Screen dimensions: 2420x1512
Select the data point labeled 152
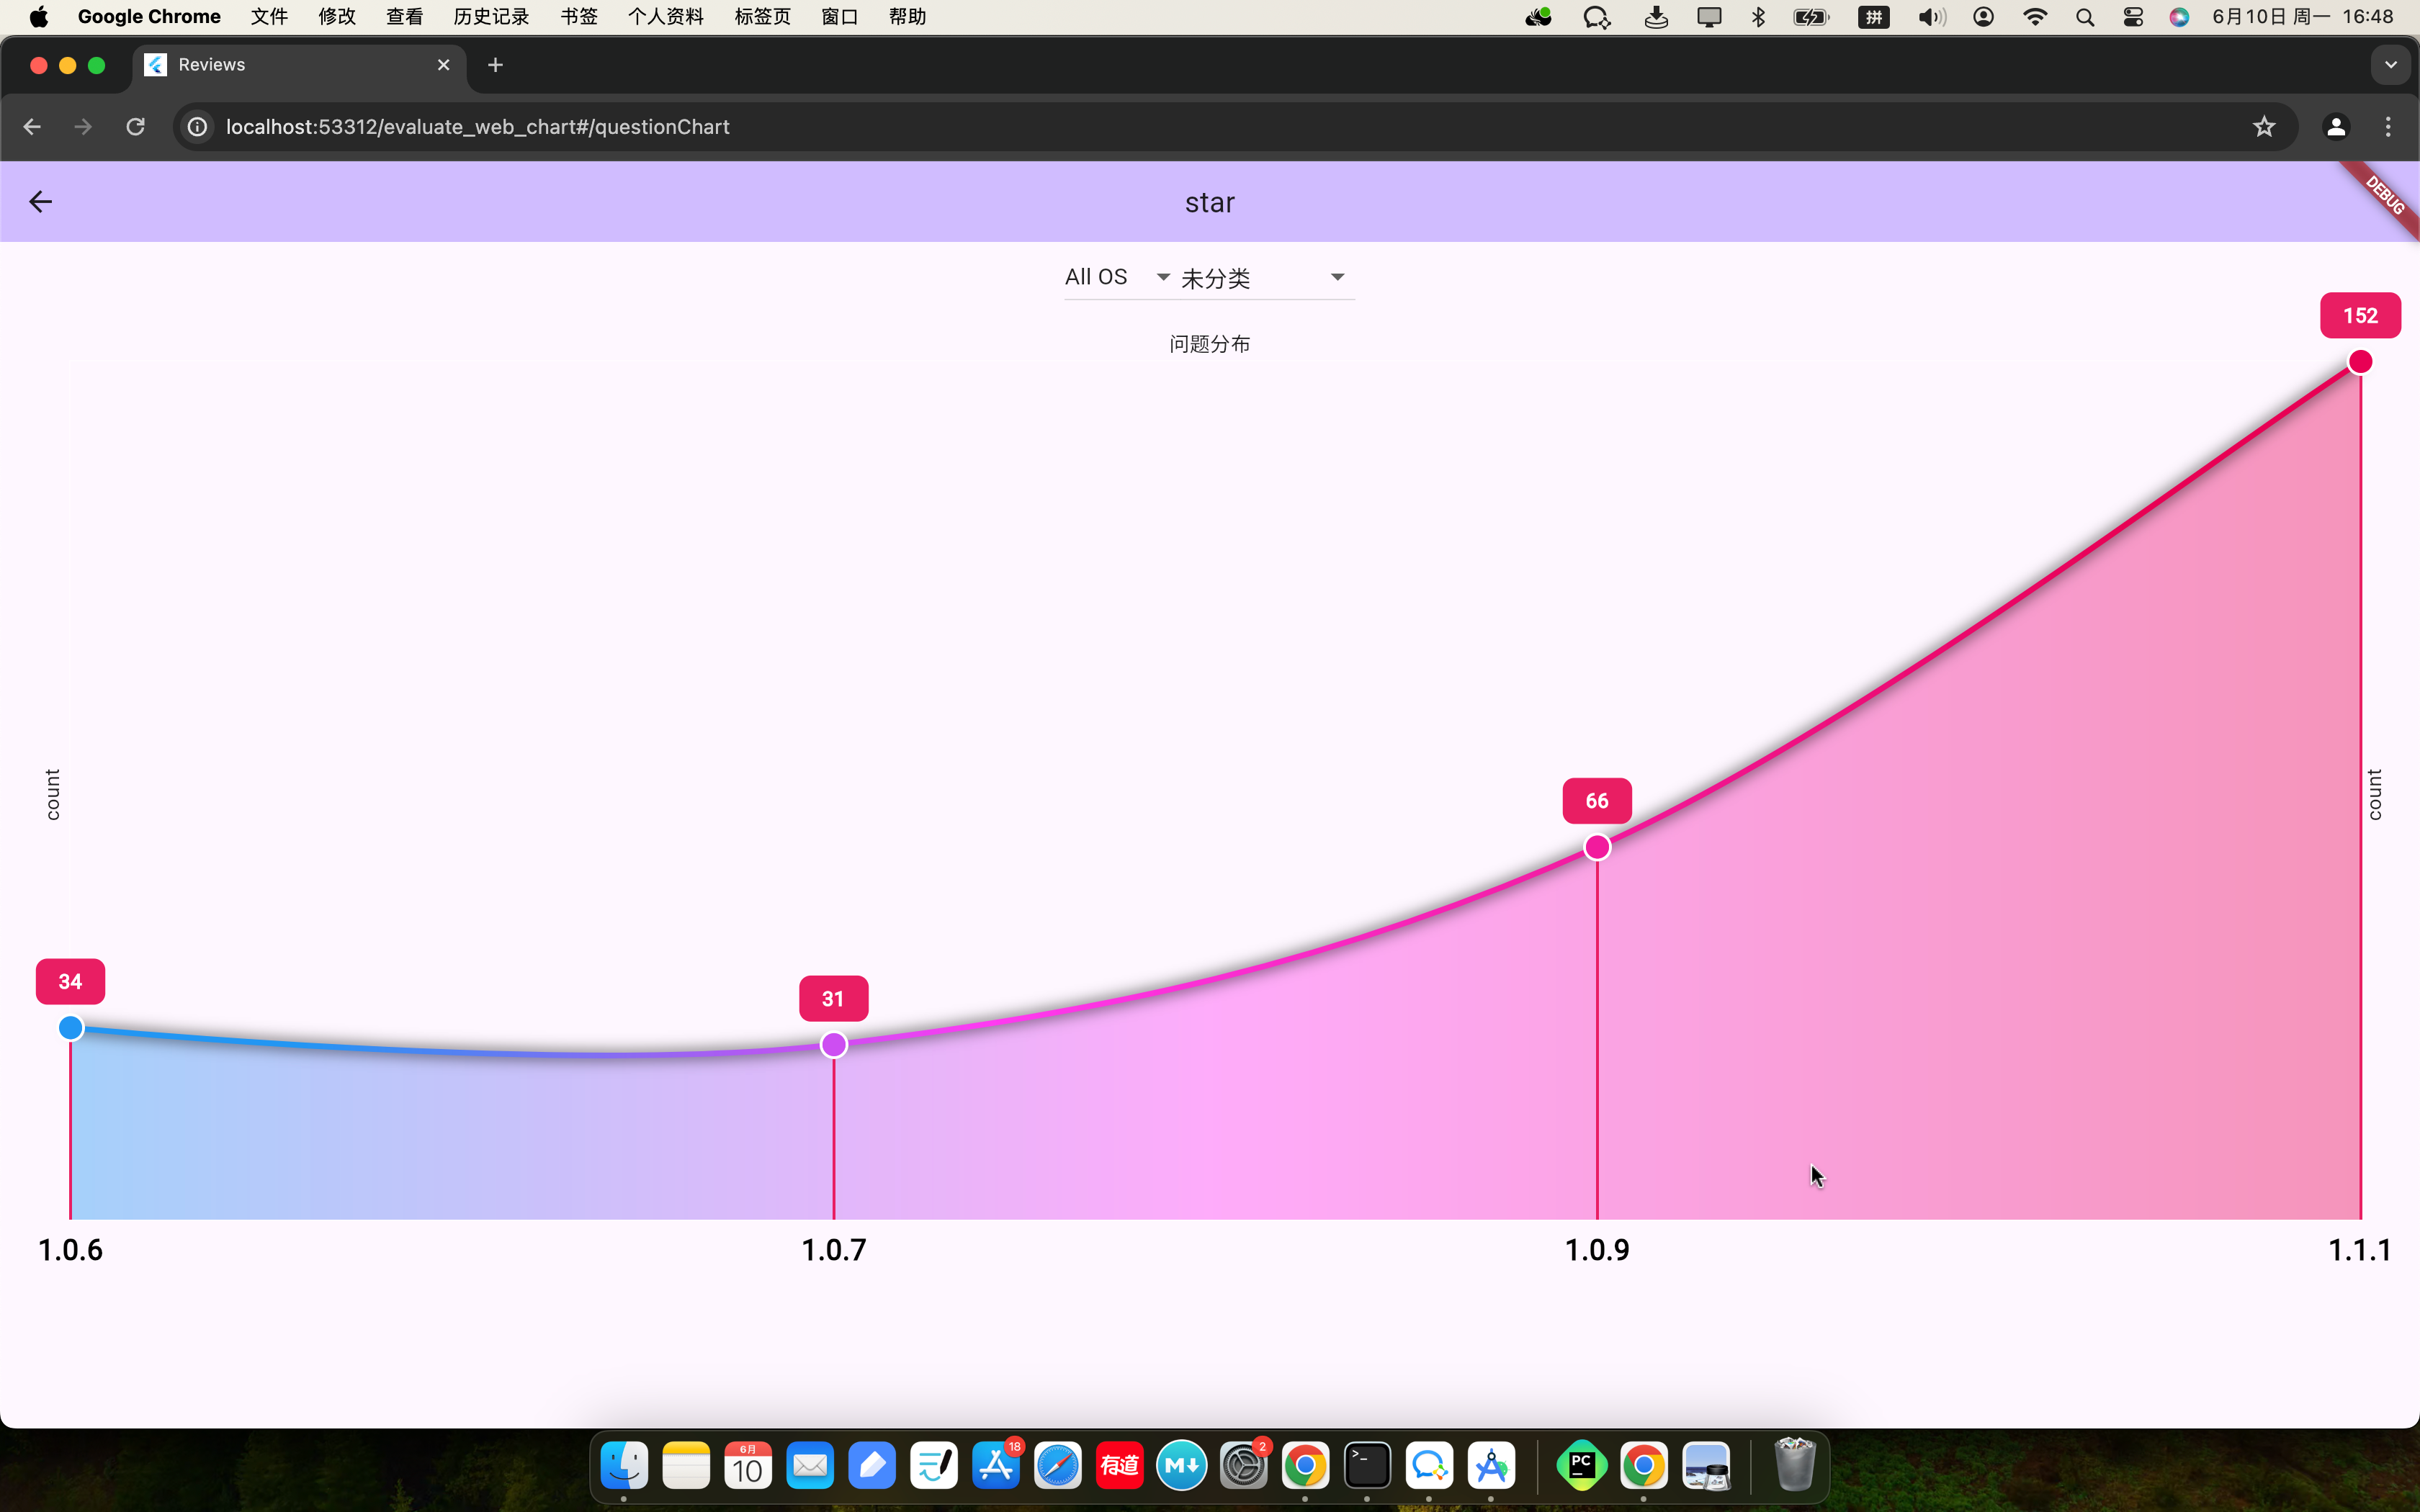pyautogui.click(x=2360, y=362)
